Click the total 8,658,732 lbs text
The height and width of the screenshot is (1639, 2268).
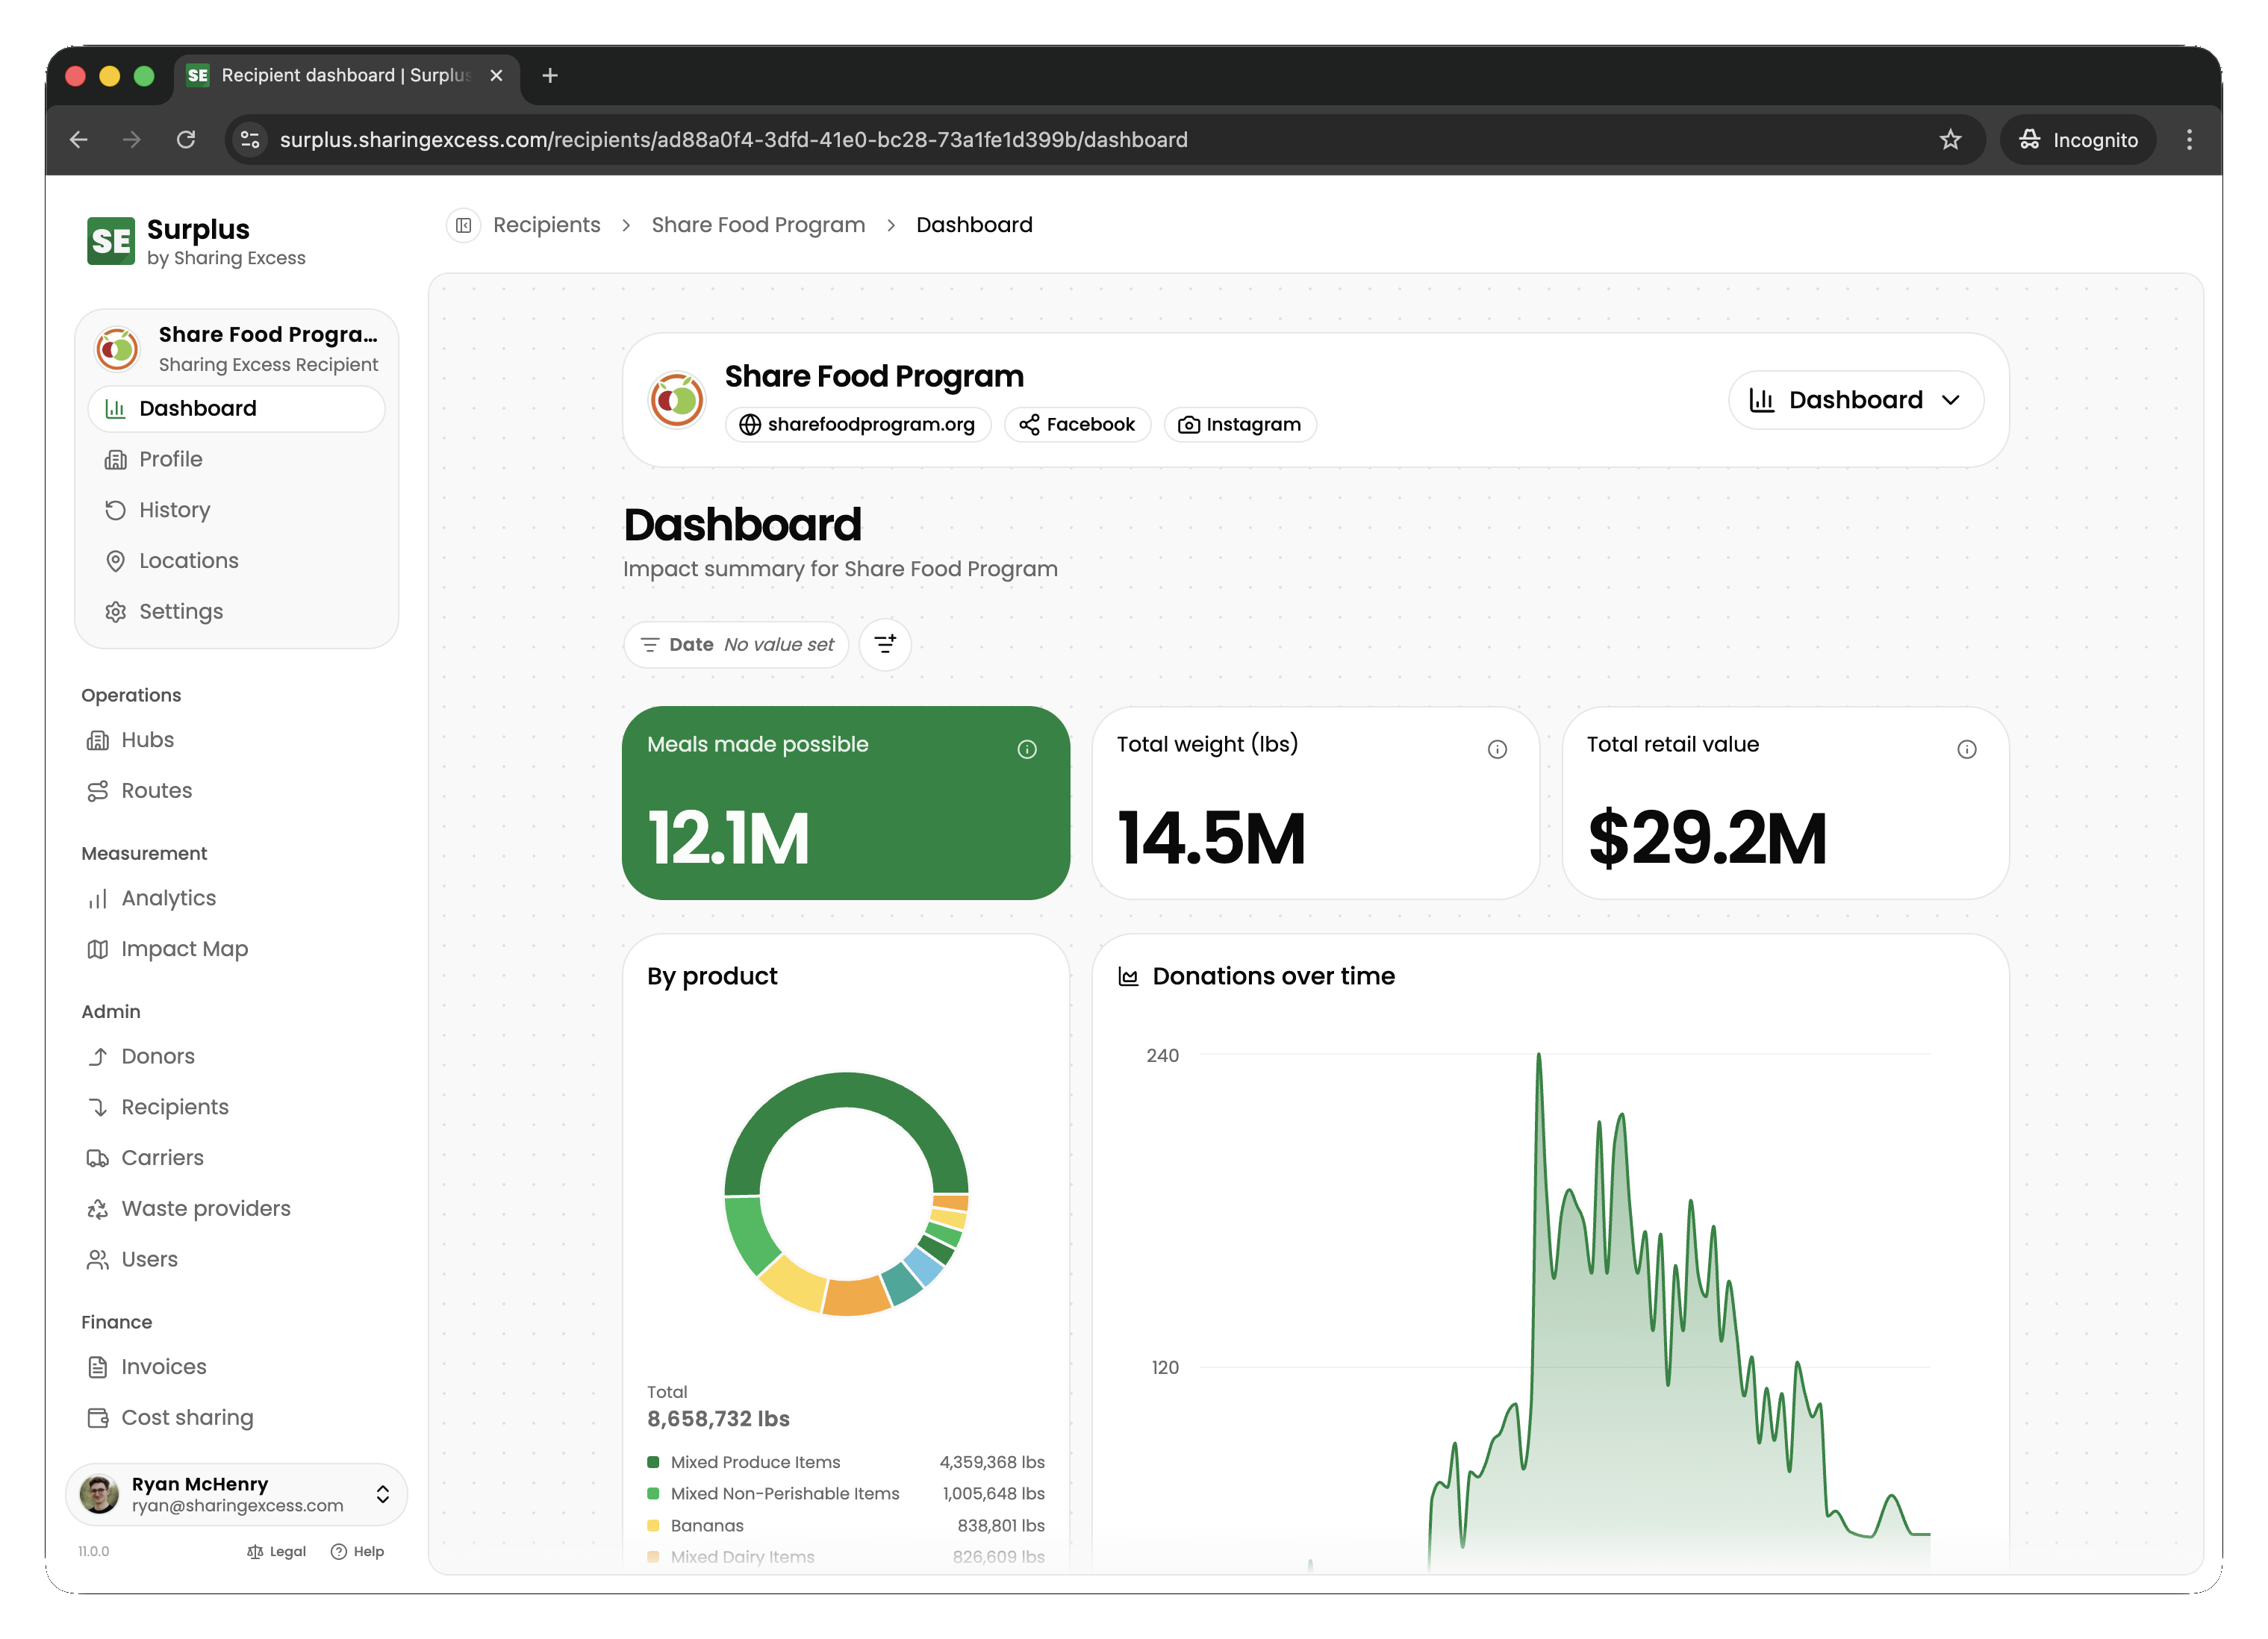coord(718,1419)
